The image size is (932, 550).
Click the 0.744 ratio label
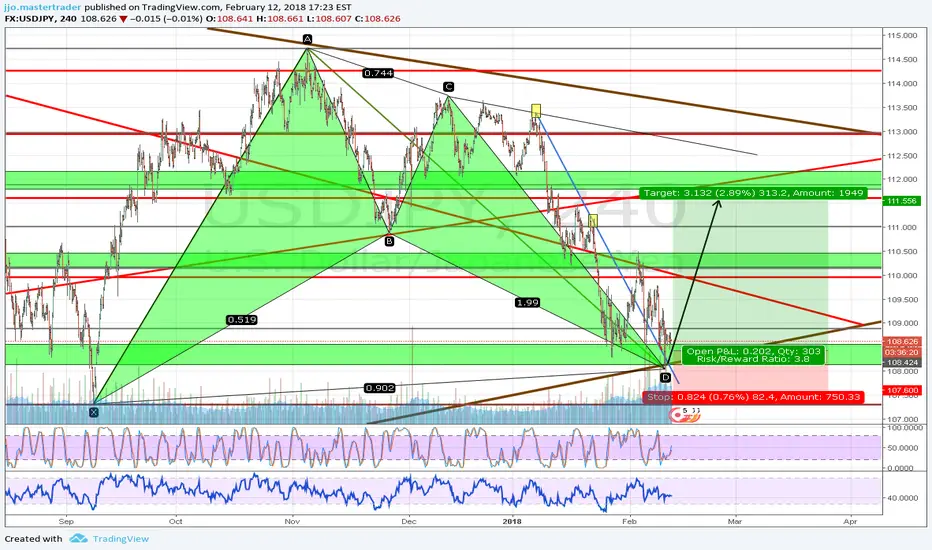pyautogui.click(x=378, y=73)
